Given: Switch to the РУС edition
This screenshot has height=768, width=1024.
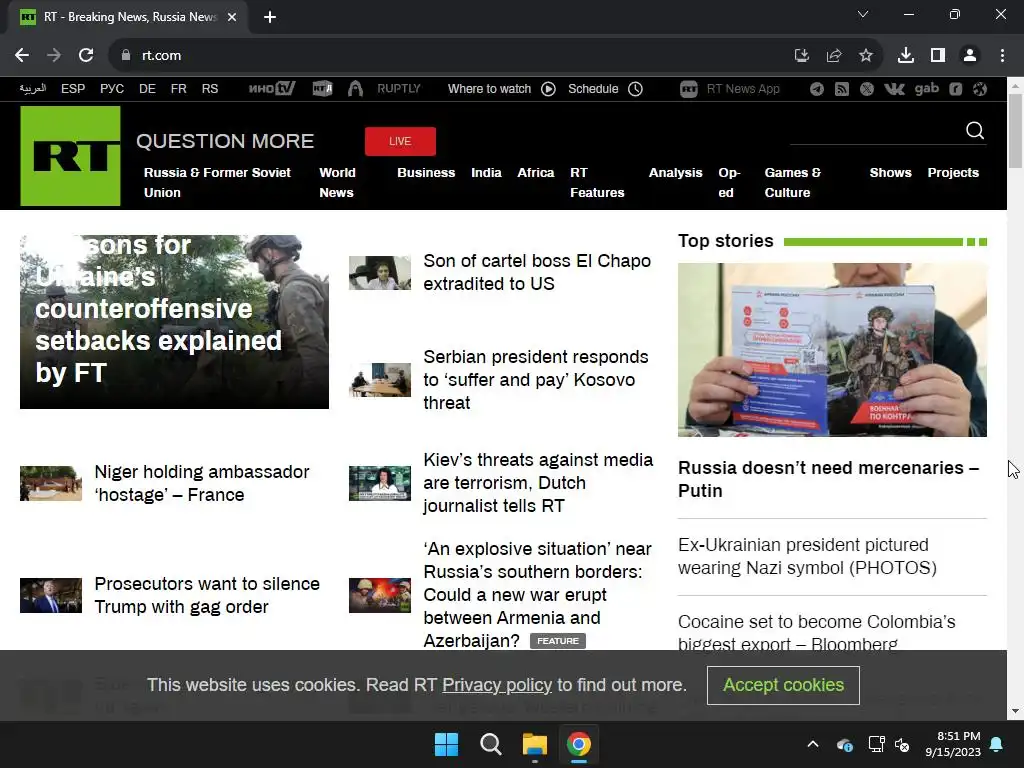Looking at the screenshot, I should point(112,89).
